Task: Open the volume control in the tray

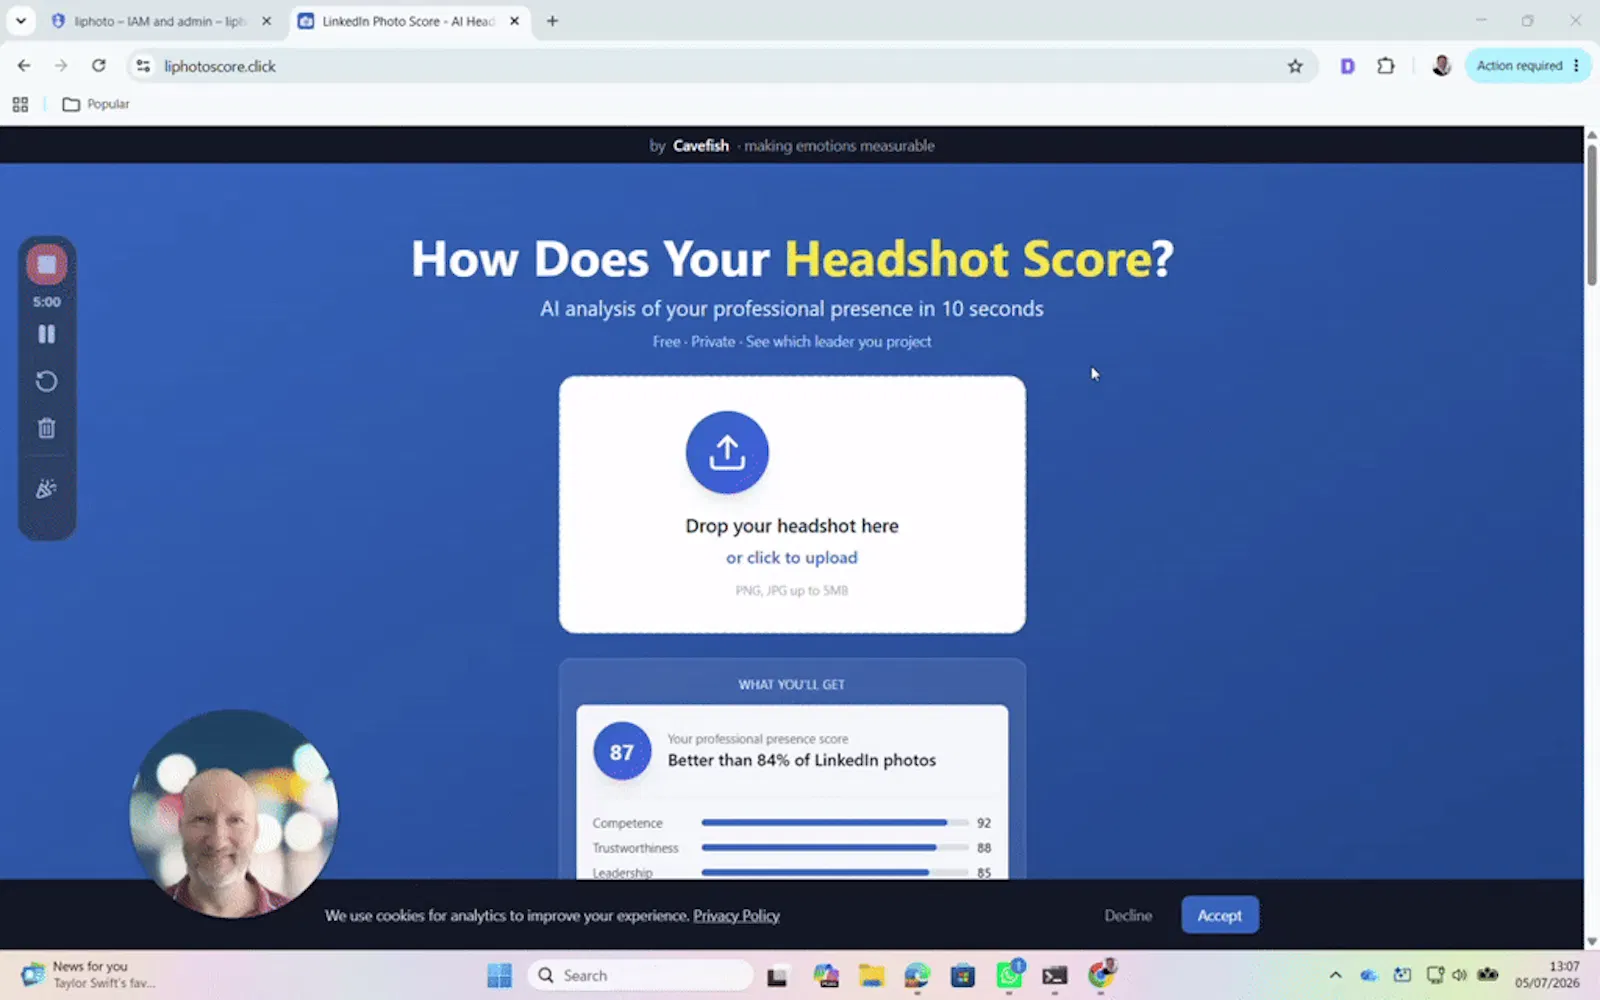Action: [x=1460, y=975]
